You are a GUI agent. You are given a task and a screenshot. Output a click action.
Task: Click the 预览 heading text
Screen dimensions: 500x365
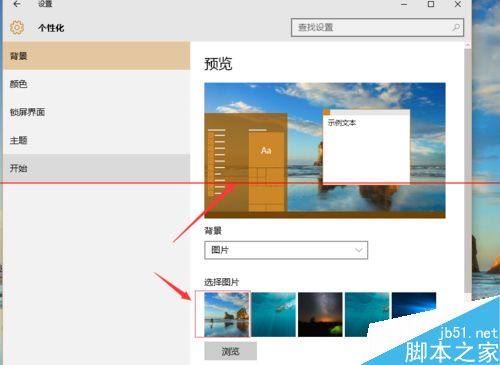(218, 63)
